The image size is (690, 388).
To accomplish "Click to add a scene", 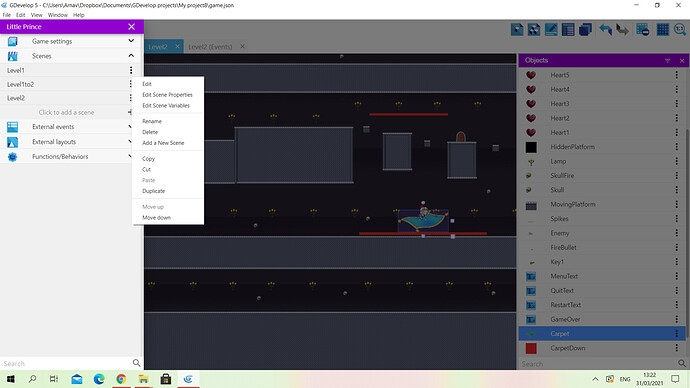I will click(66, 112).
